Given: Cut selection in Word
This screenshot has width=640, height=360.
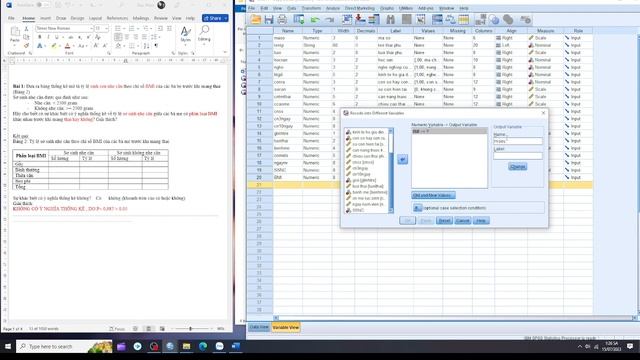Looking at the screenshot, I should (27, 29).
